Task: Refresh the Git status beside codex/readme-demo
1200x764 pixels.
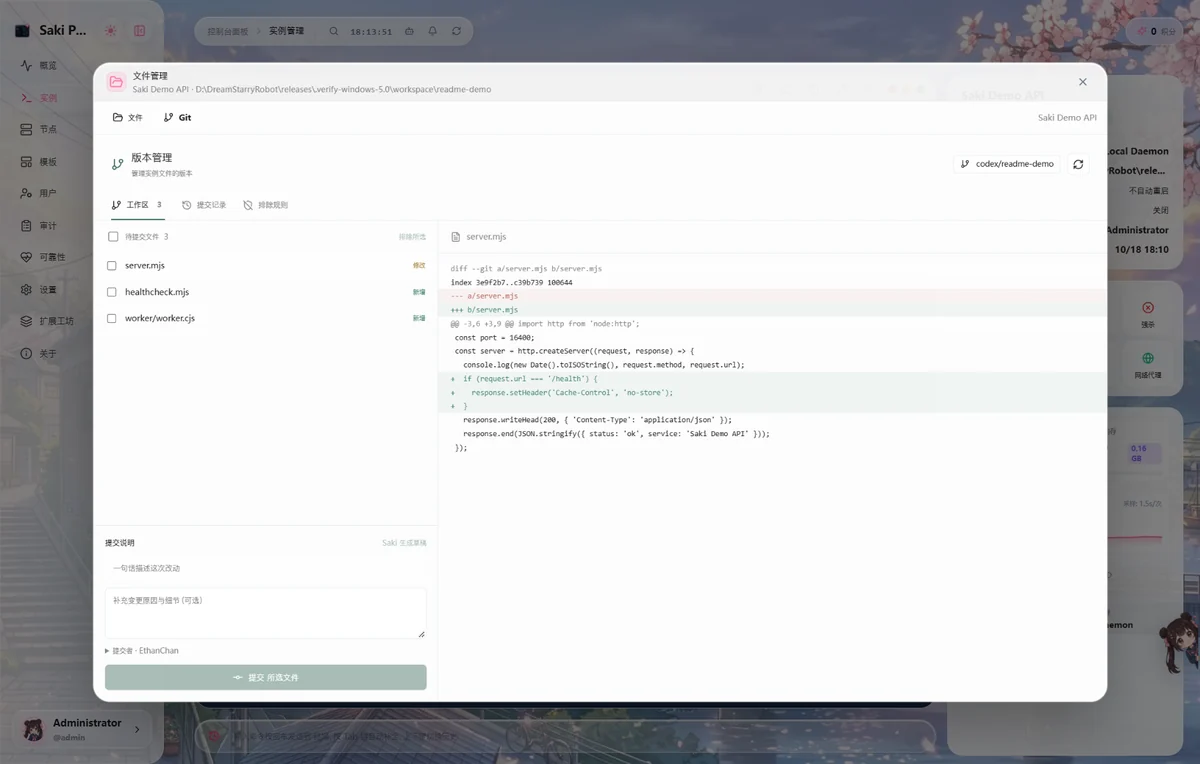Action: tap(1078, 164)
